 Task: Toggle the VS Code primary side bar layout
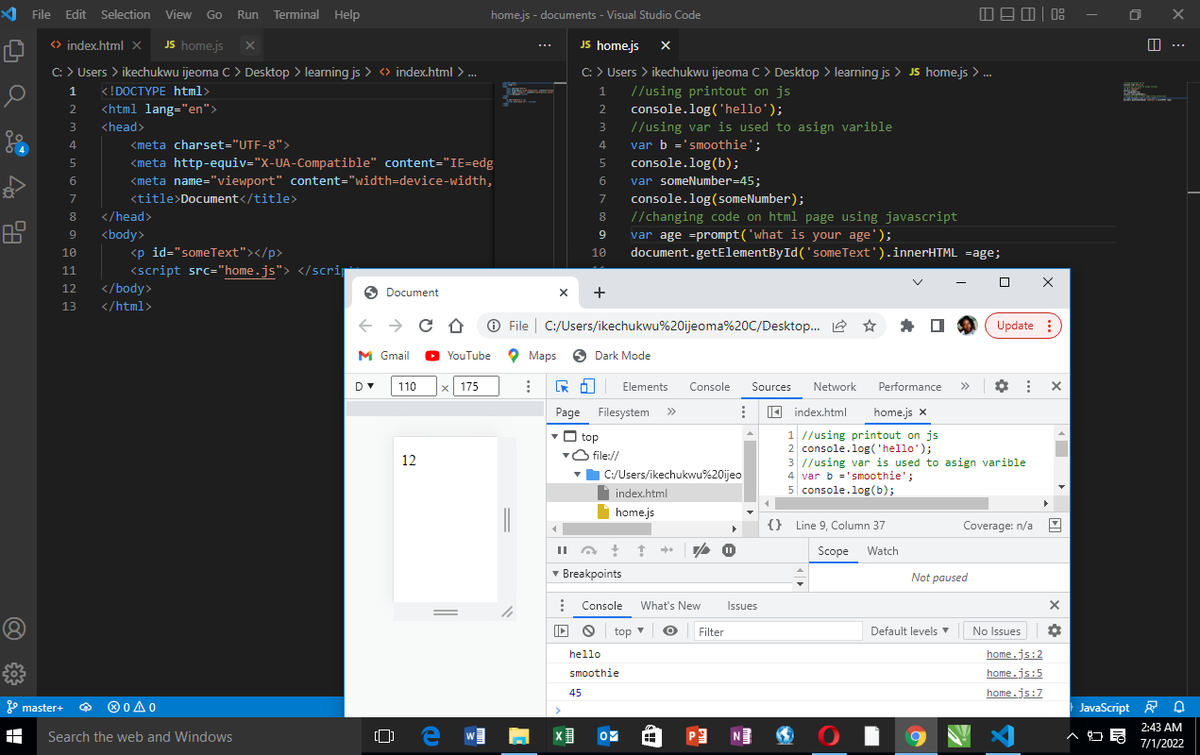tap(988, 15)
